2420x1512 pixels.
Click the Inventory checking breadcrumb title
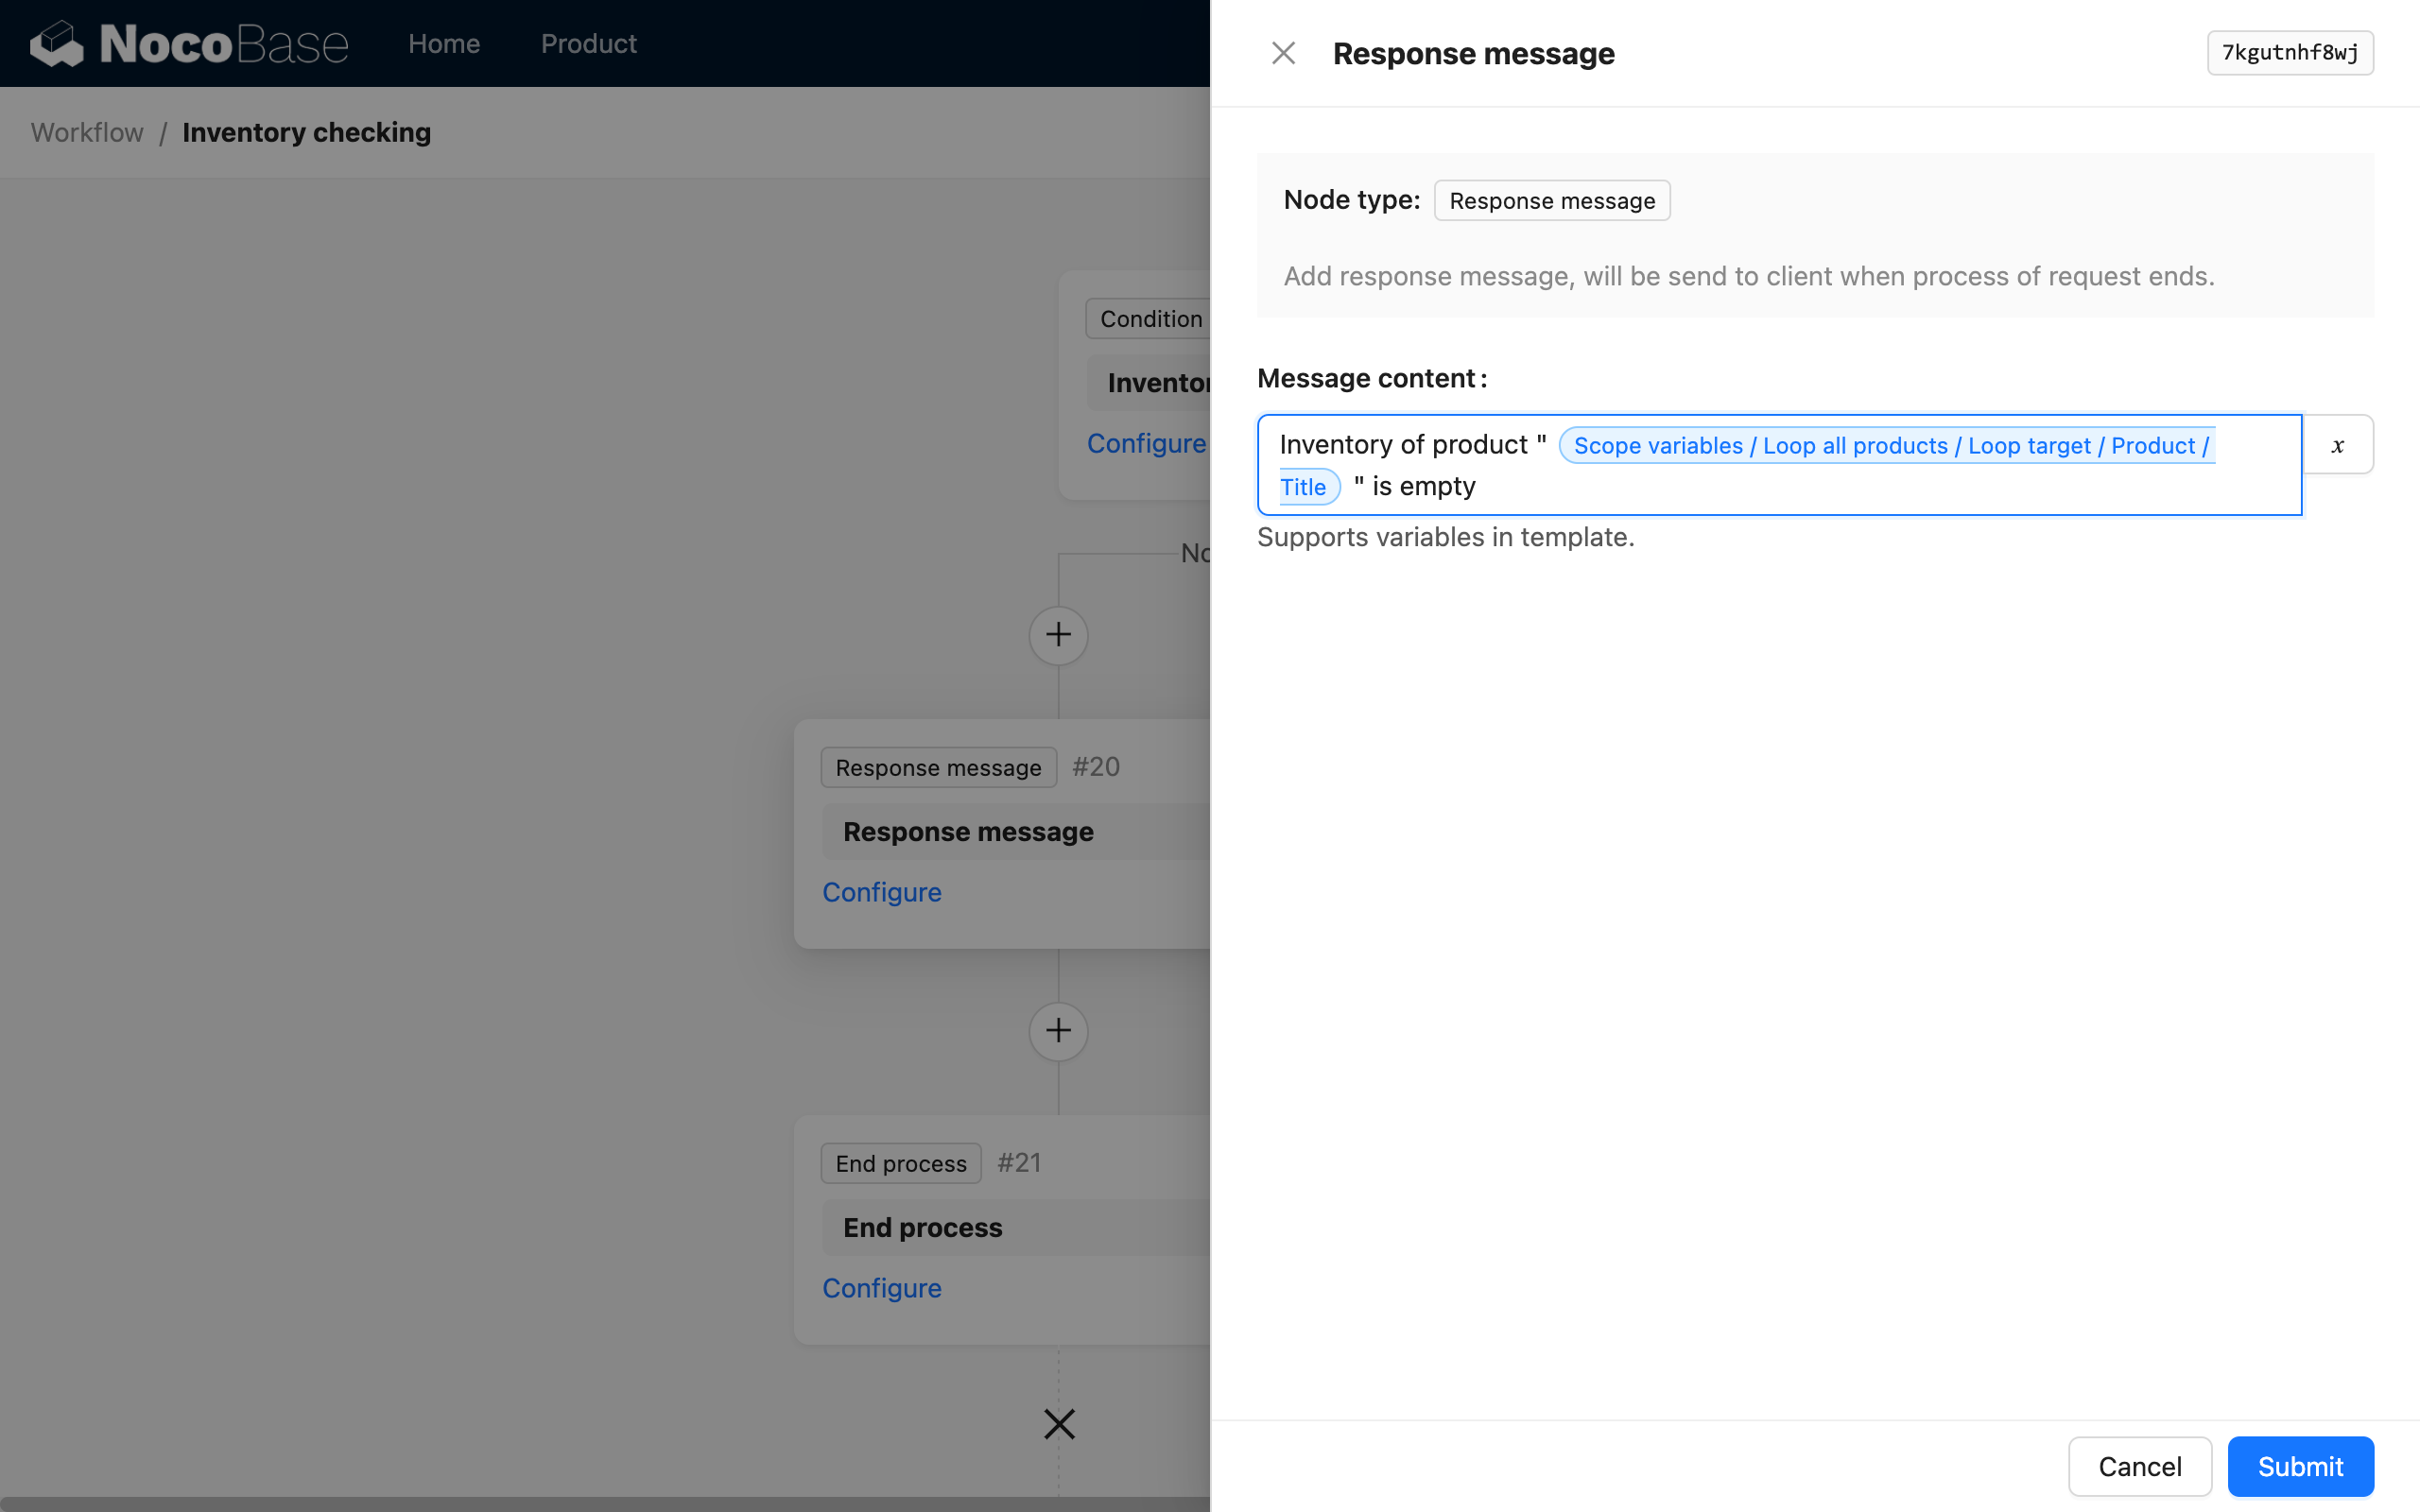pyautogui.click(x=306, y=132)
